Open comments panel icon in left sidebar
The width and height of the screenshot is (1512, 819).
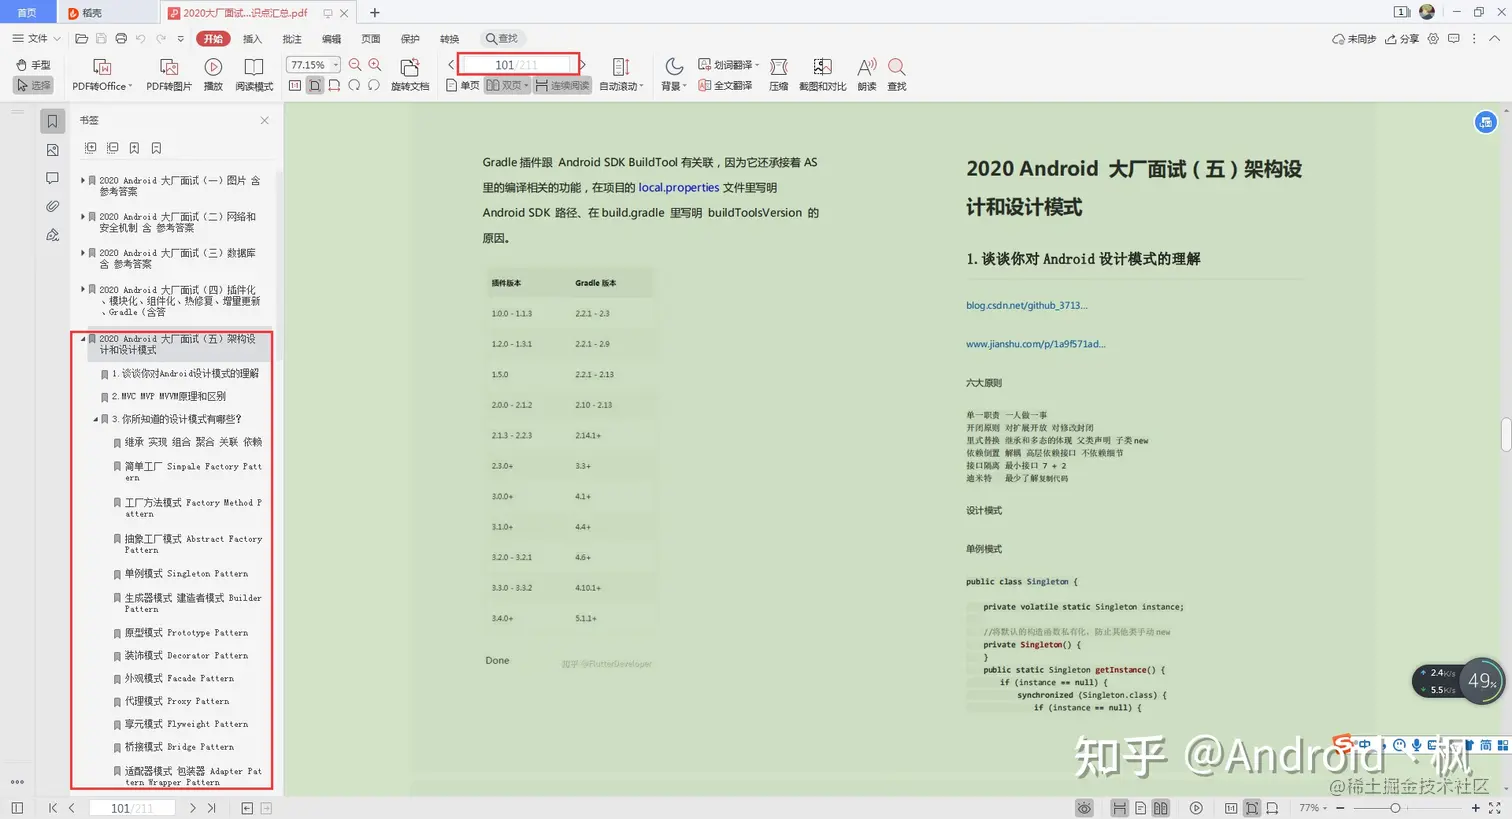coord(53,178)
